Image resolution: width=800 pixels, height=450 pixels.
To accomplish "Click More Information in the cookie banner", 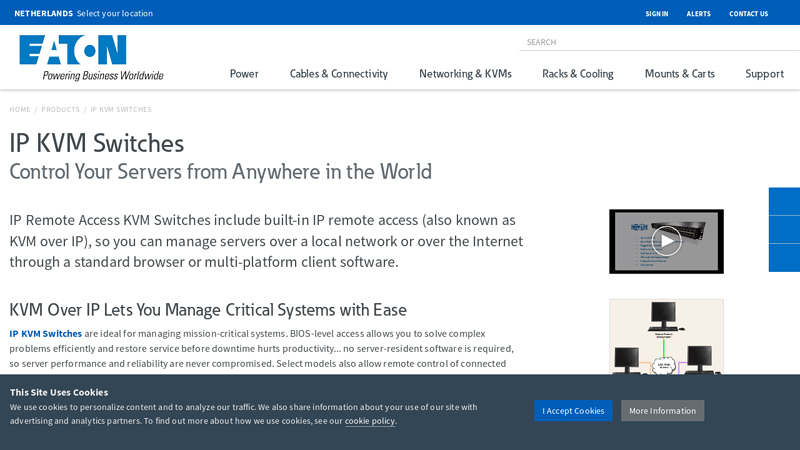I will coord(662,411).
